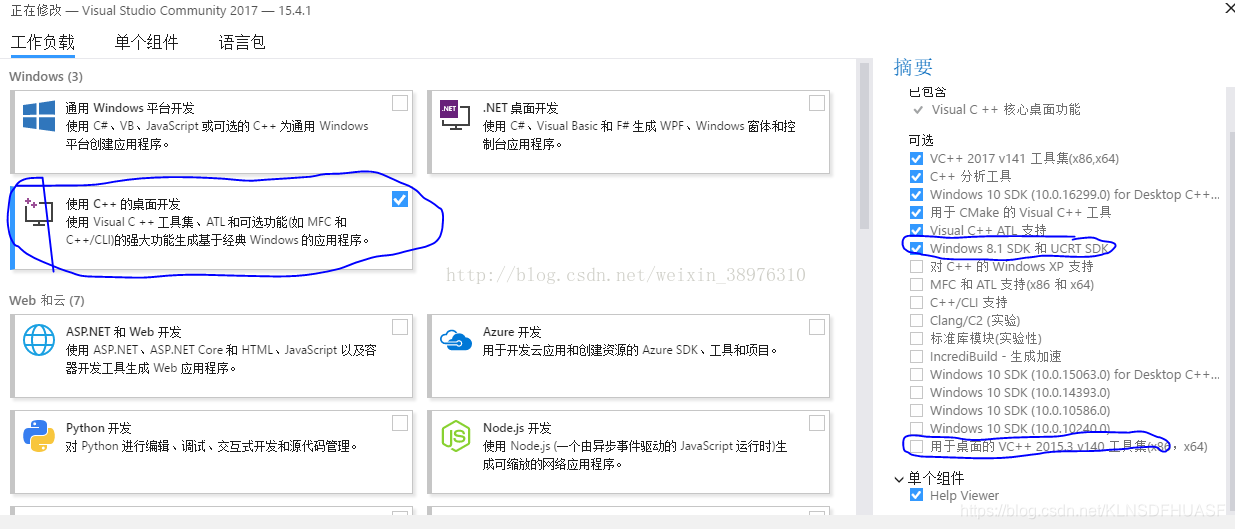Check MFC 和 ATL 支持 (x86 和 x64)
This screenshot has width=1235, height=529.
pos(916,284)
